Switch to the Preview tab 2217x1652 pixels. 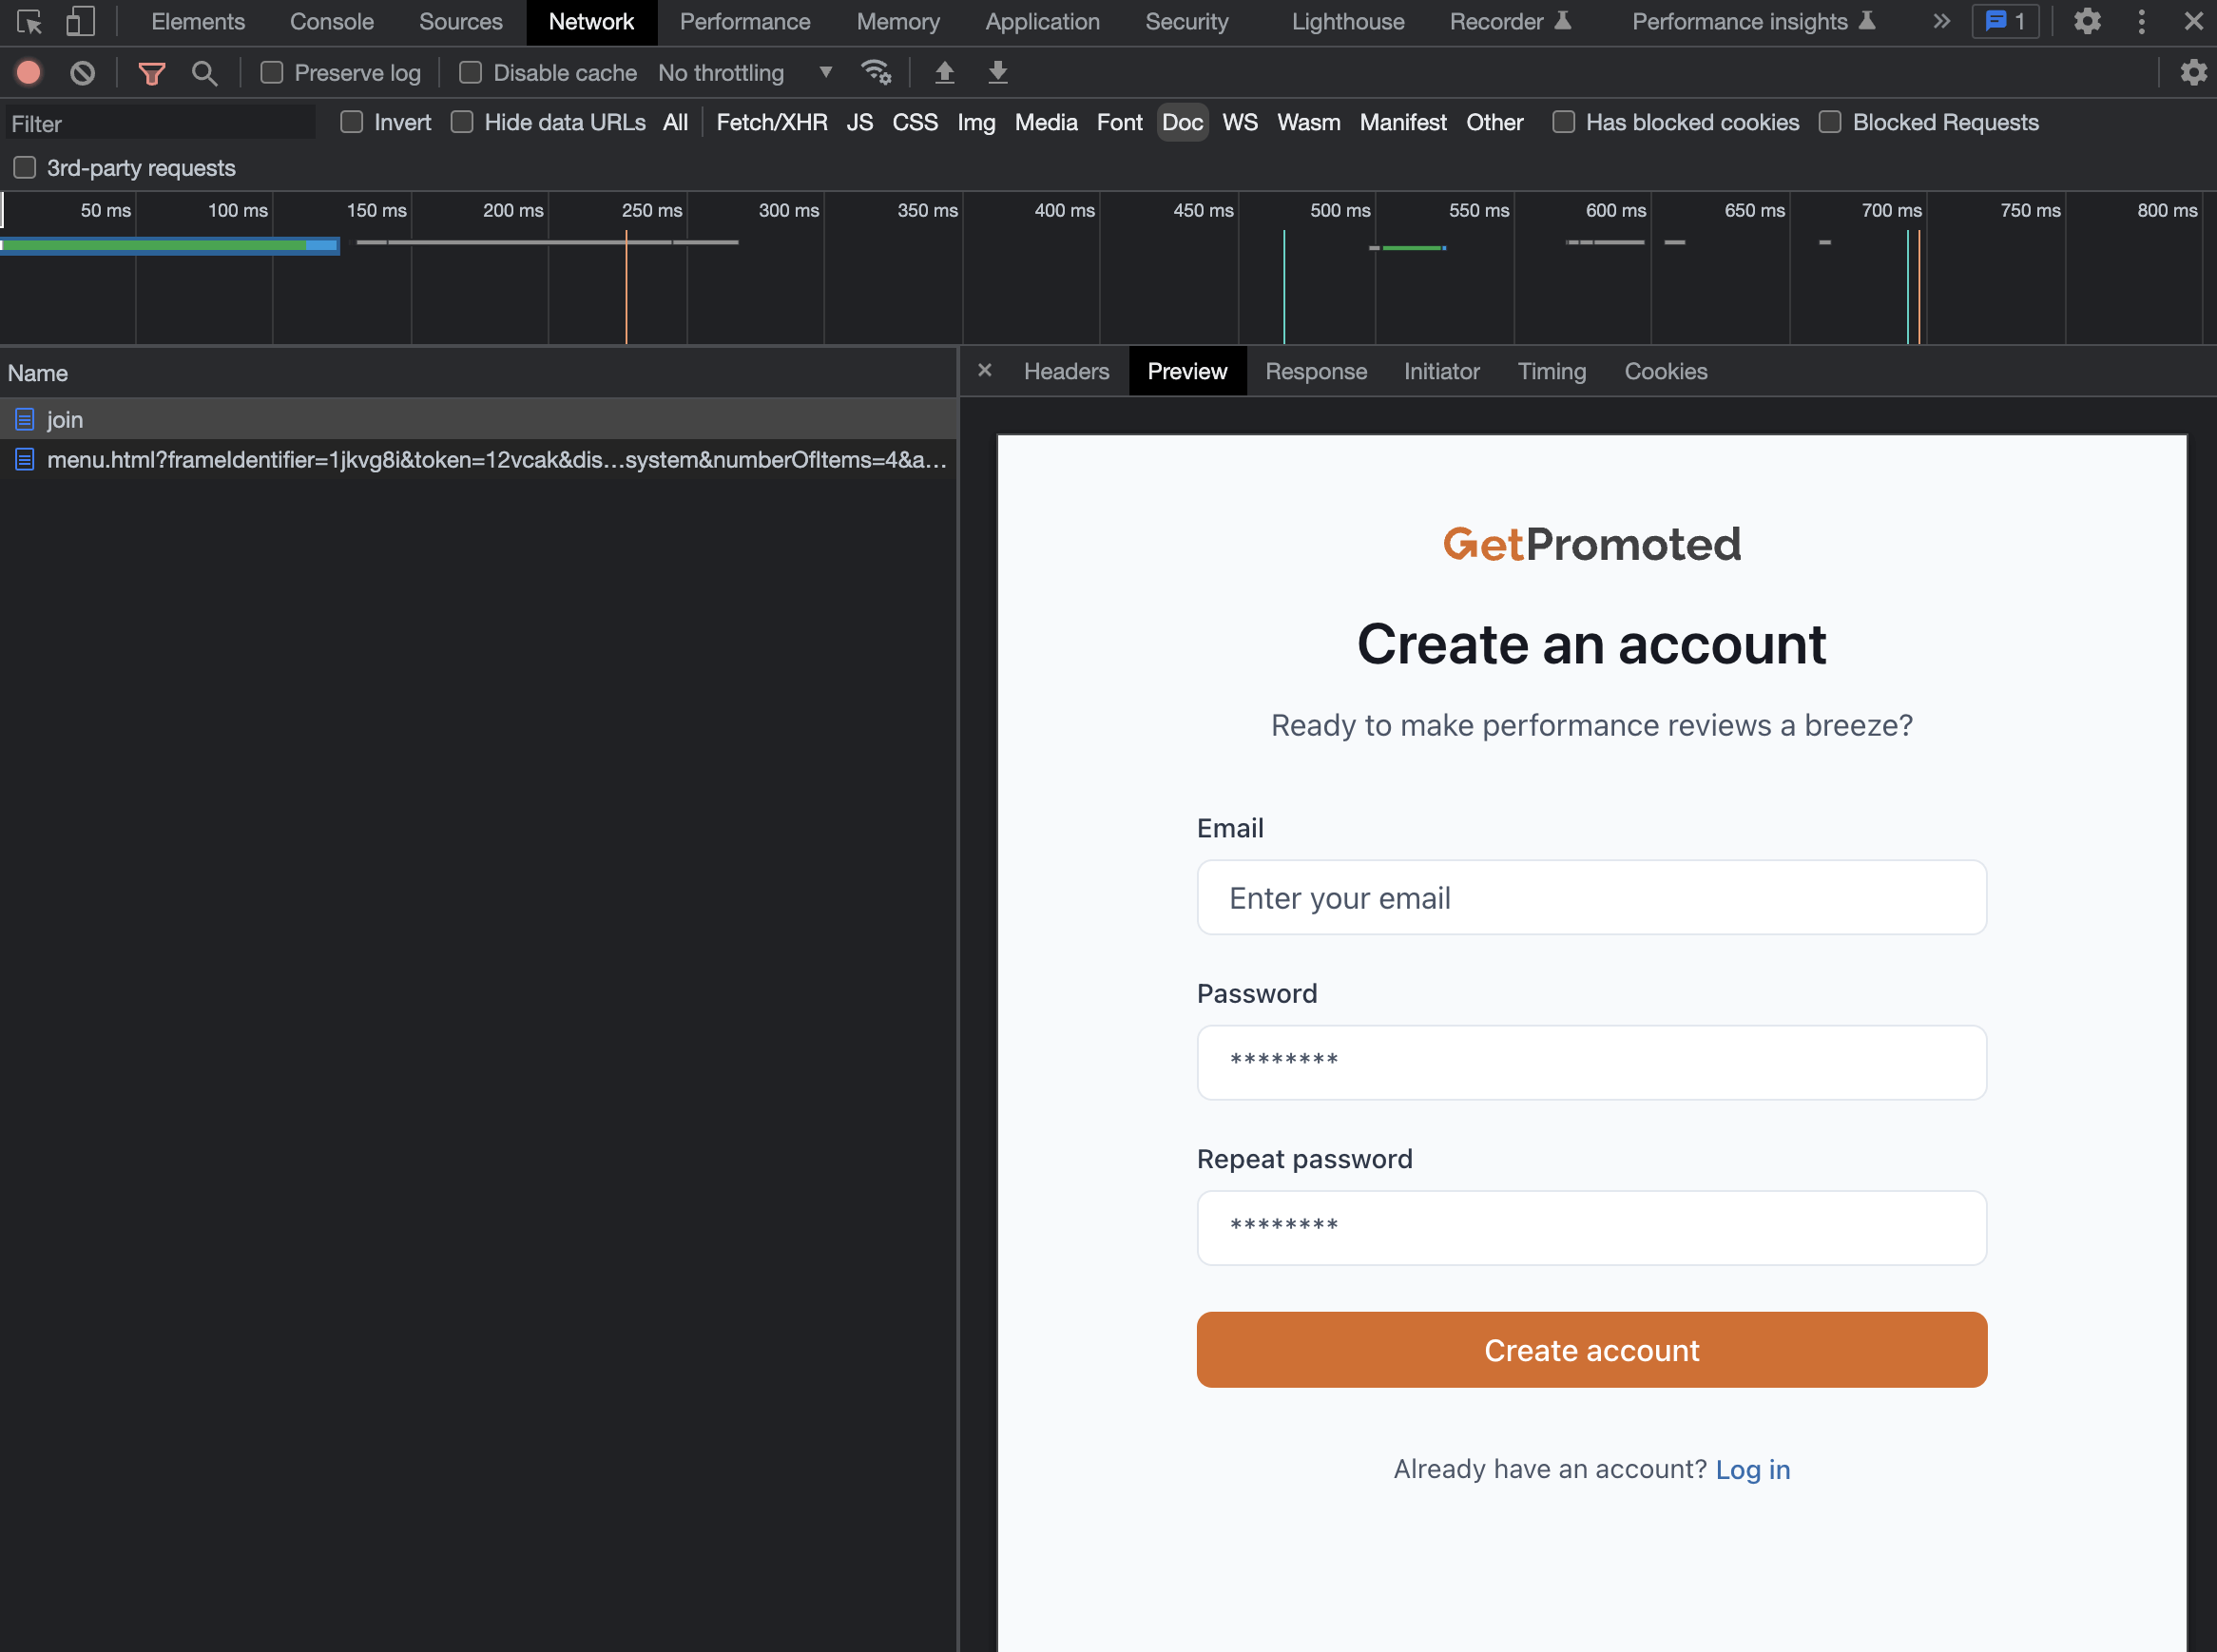point(1186,372)
